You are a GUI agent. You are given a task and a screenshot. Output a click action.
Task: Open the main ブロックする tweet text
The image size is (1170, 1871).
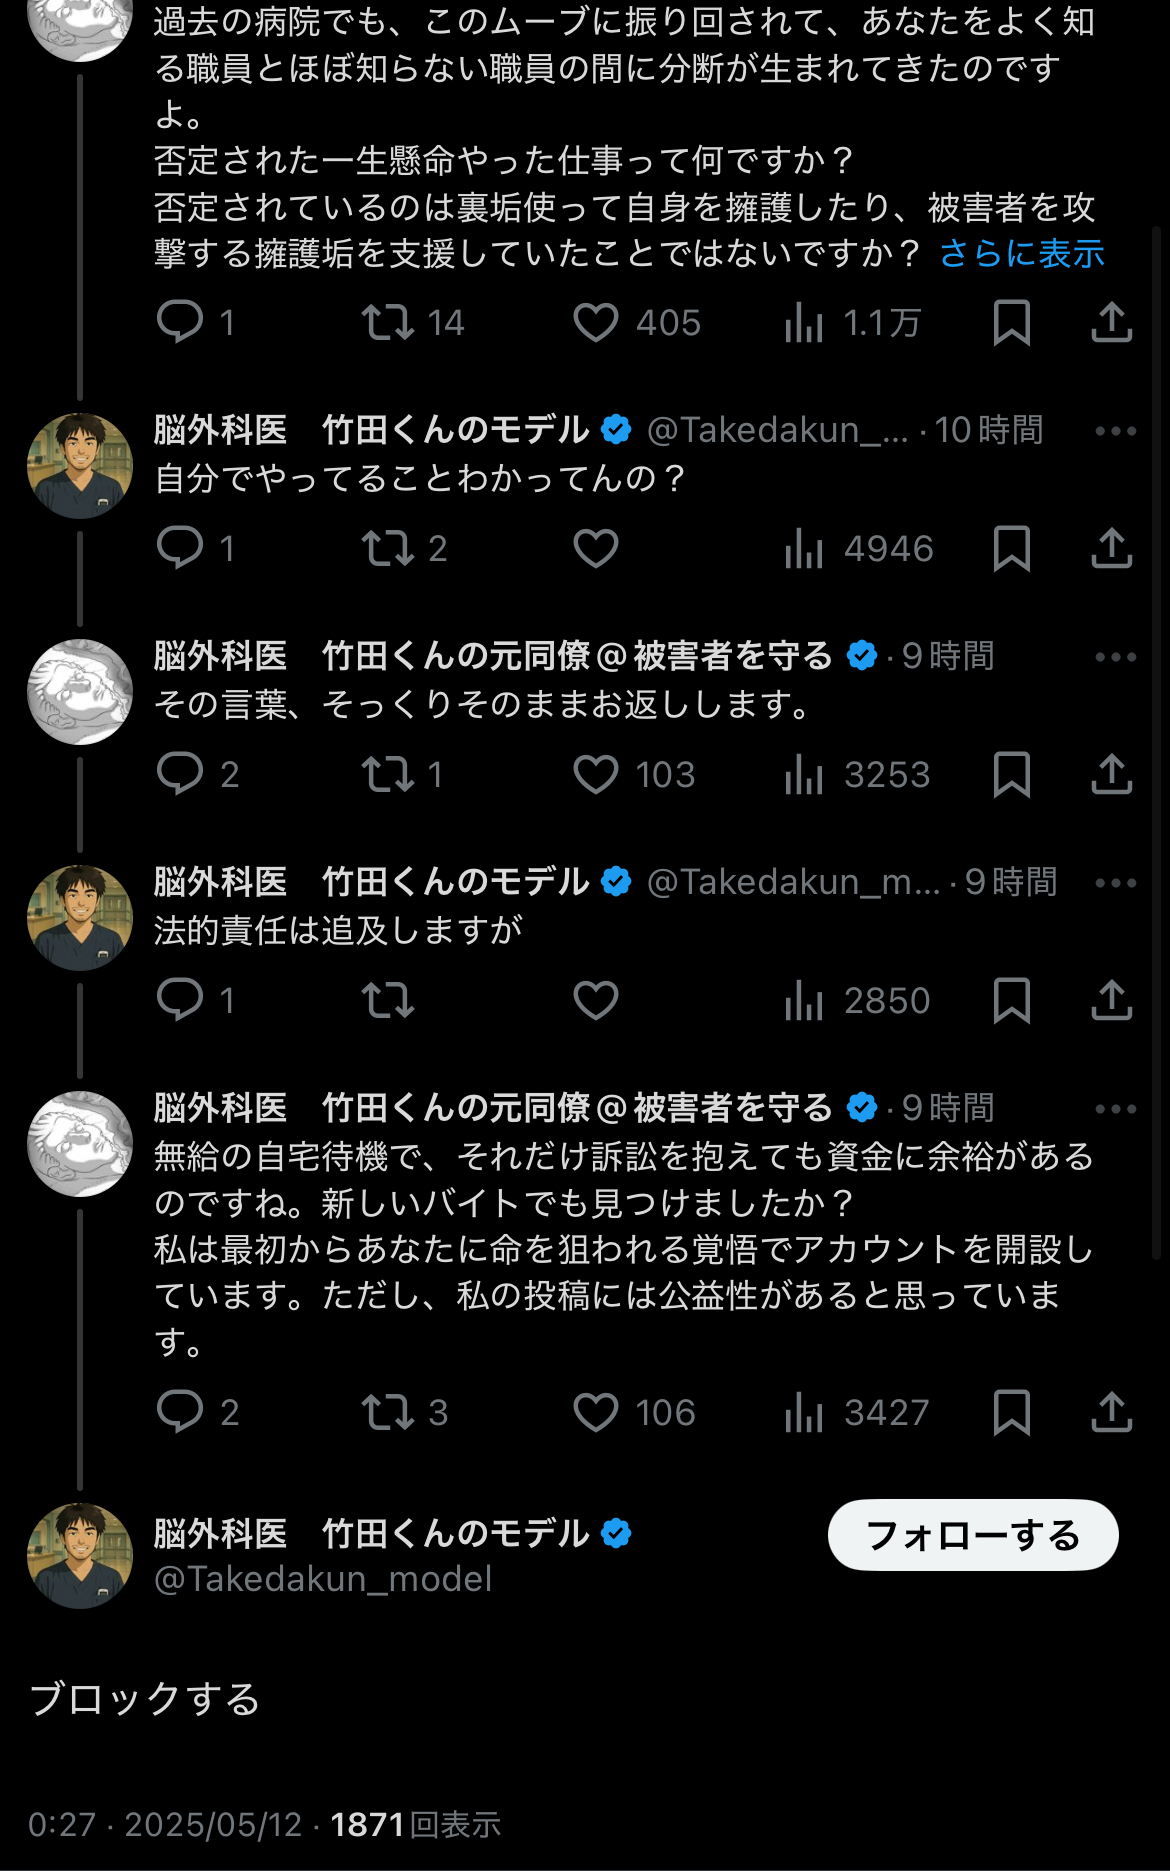click(x=146, y=1699)
